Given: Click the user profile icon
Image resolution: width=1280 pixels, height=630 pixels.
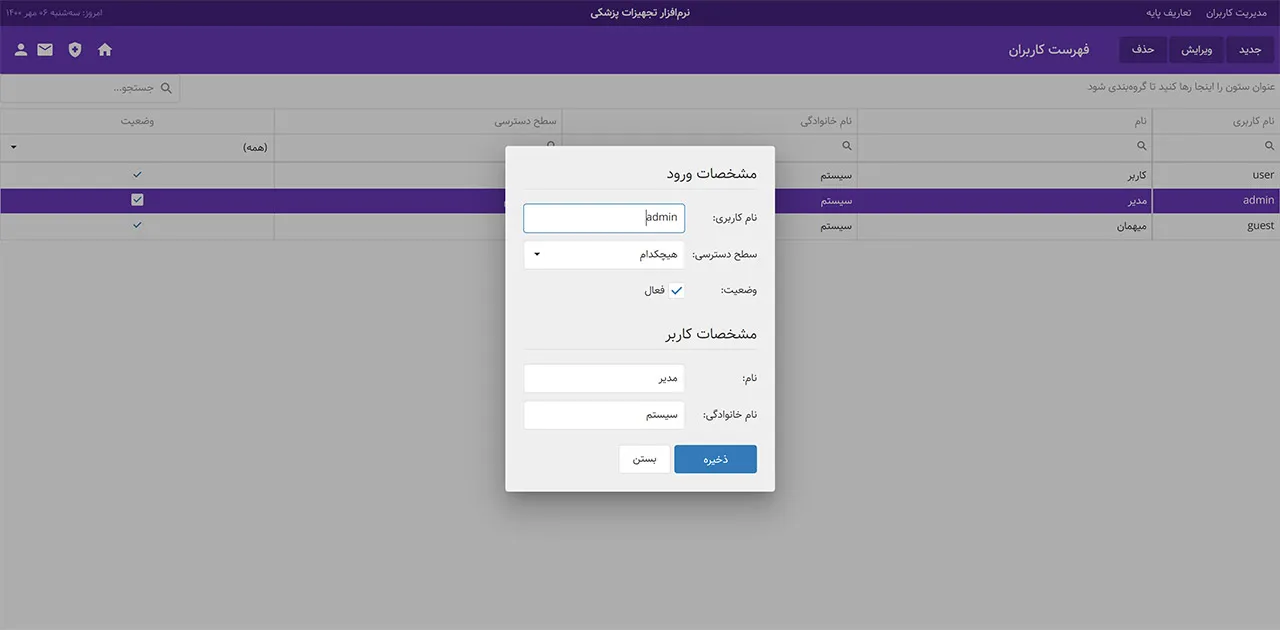Looking at the screenshot, I should pyautogui.click(x=20, y=49).
